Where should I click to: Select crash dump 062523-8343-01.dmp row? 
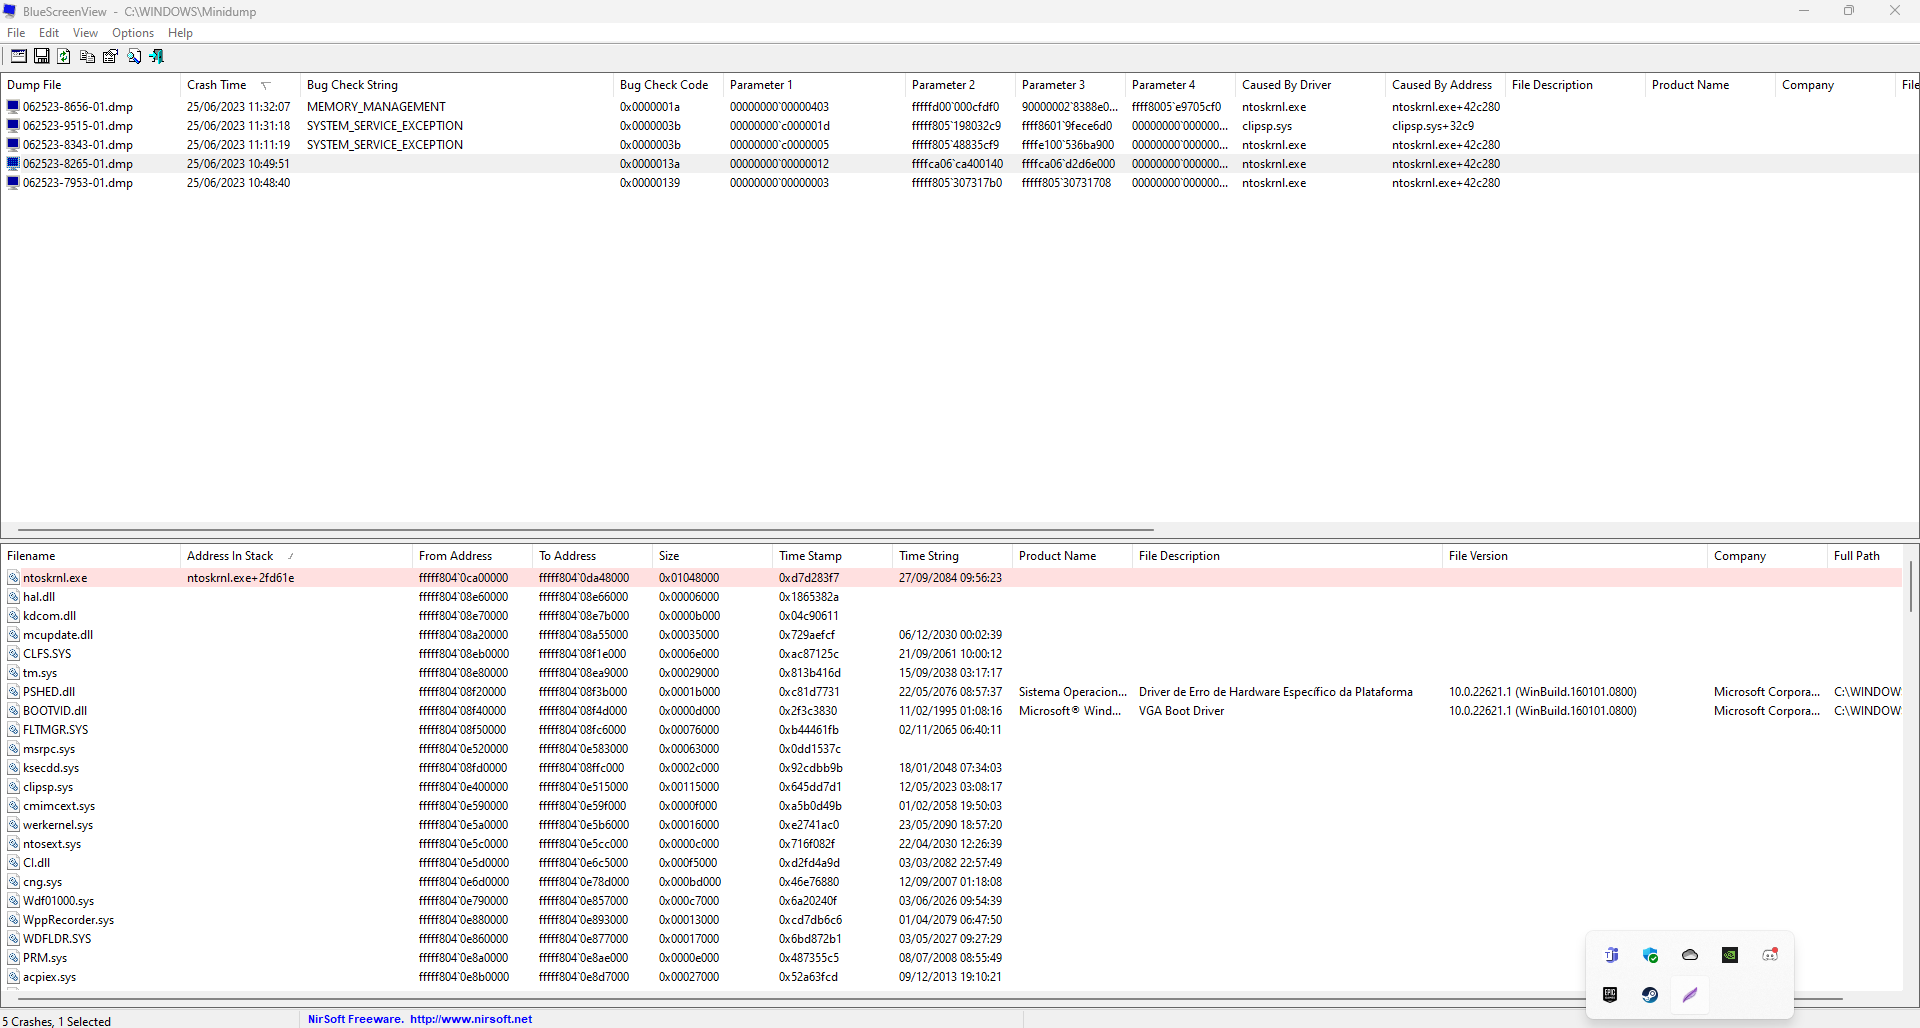960,145
